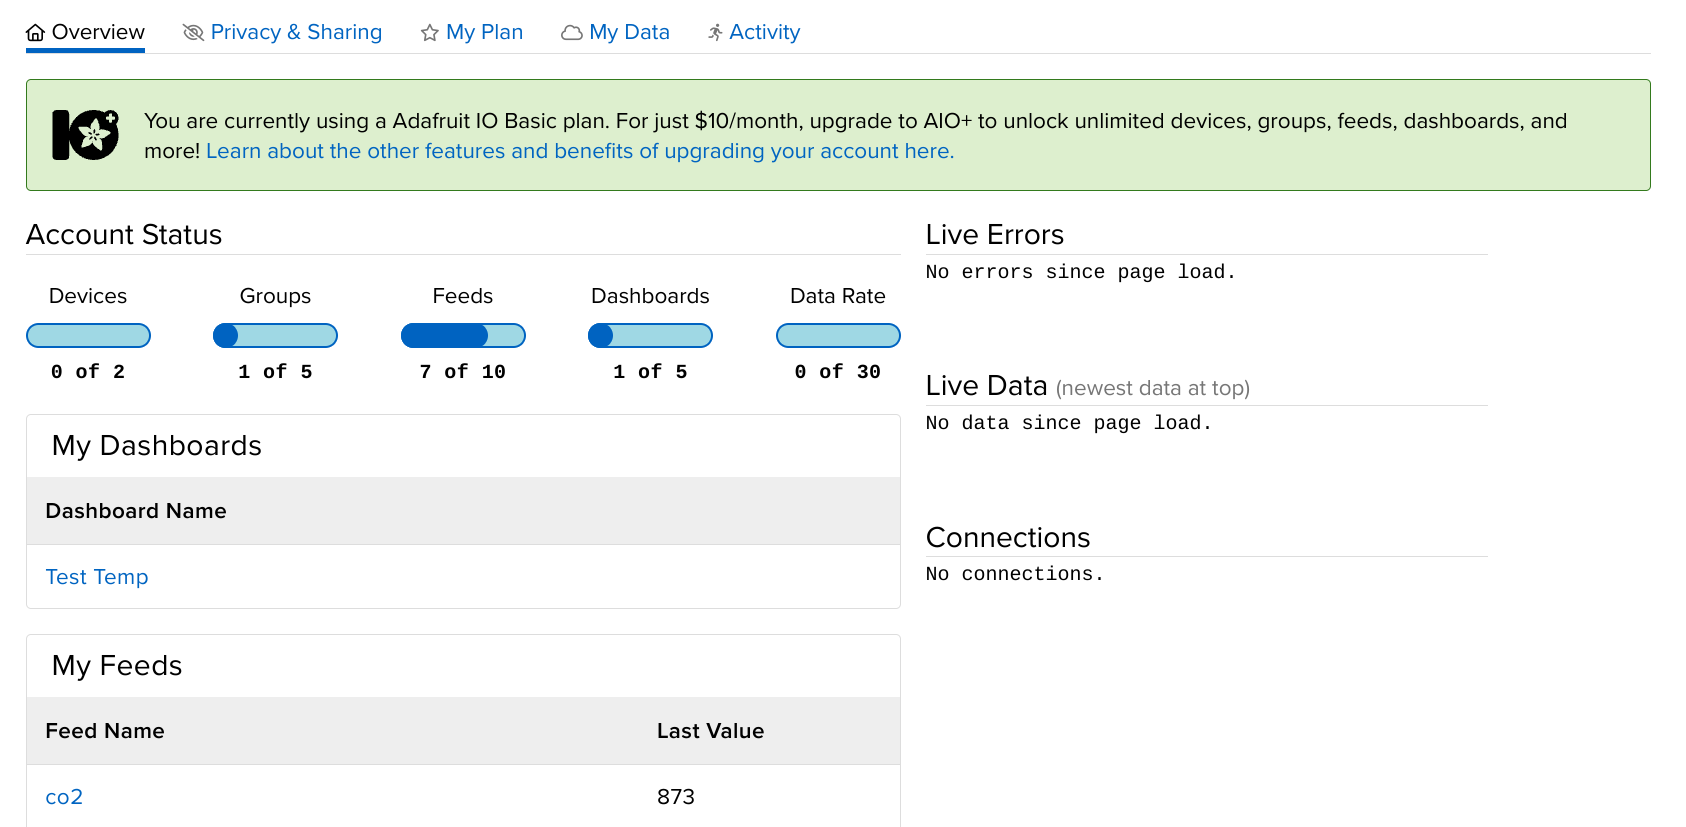Open the Test Temp dashboard
1686x827 pixels.
click(97, 577)
